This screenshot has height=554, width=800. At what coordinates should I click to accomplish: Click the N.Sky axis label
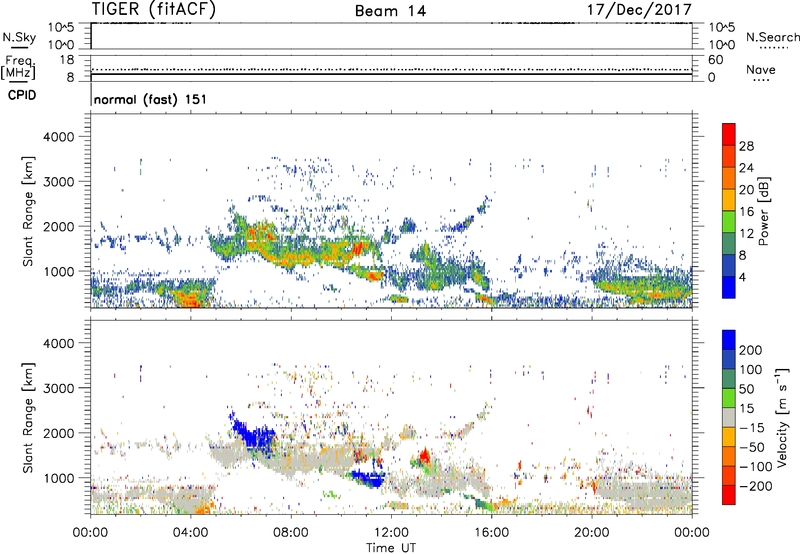(x=19, y=37)
